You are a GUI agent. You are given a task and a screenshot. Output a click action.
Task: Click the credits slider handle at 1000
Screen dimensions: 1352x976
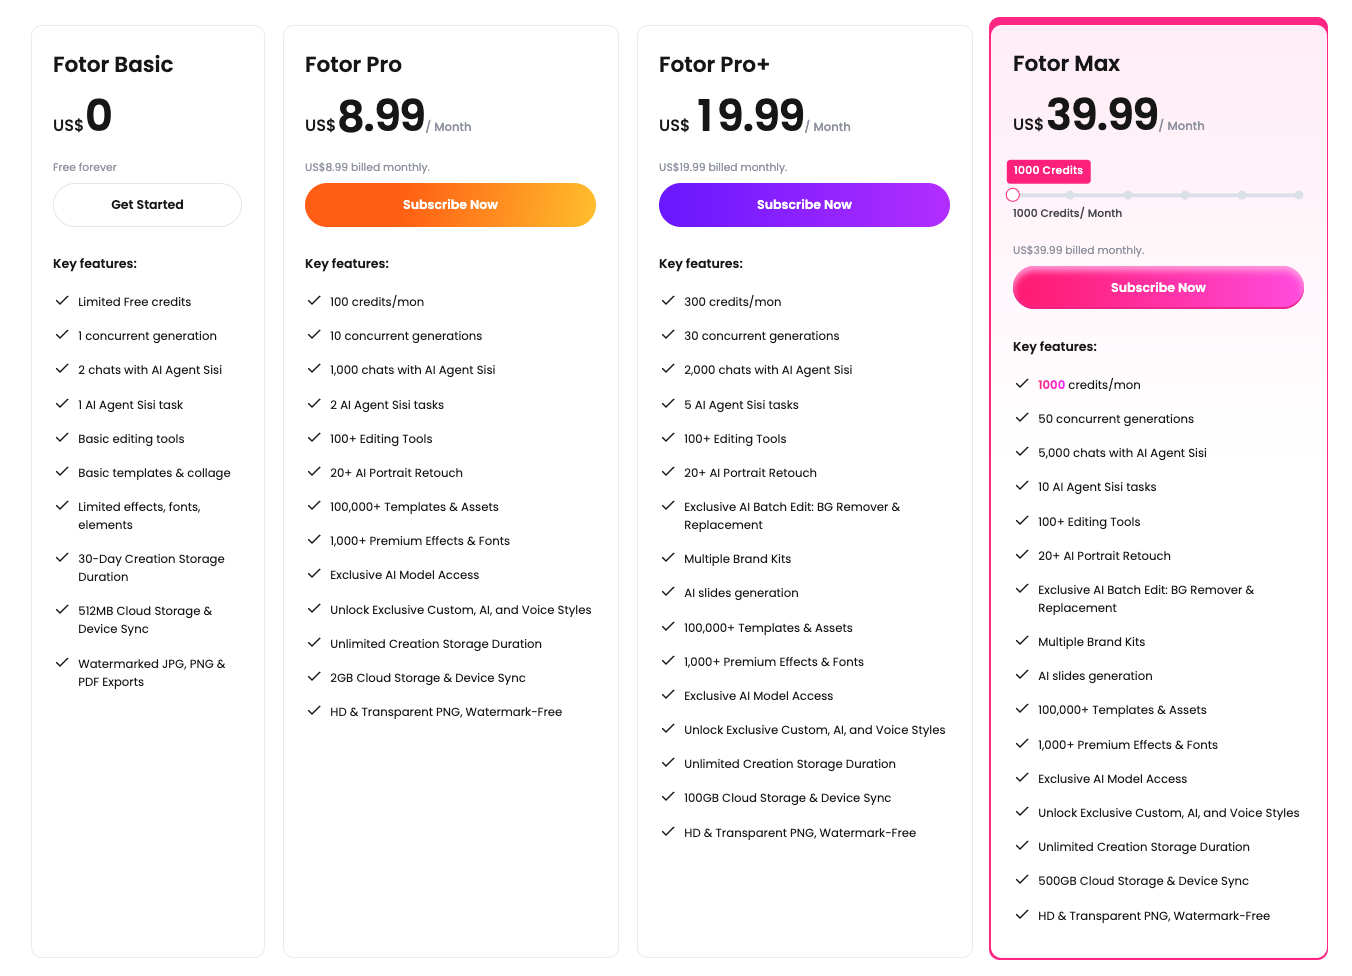point(1013,195)
